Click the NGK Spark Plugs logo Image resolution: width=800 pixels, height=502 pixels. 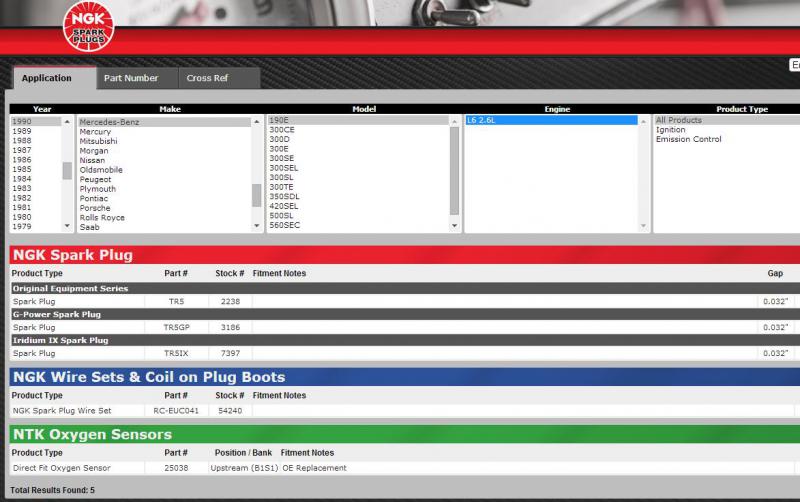pyautogui.click(x=88, y=26)
